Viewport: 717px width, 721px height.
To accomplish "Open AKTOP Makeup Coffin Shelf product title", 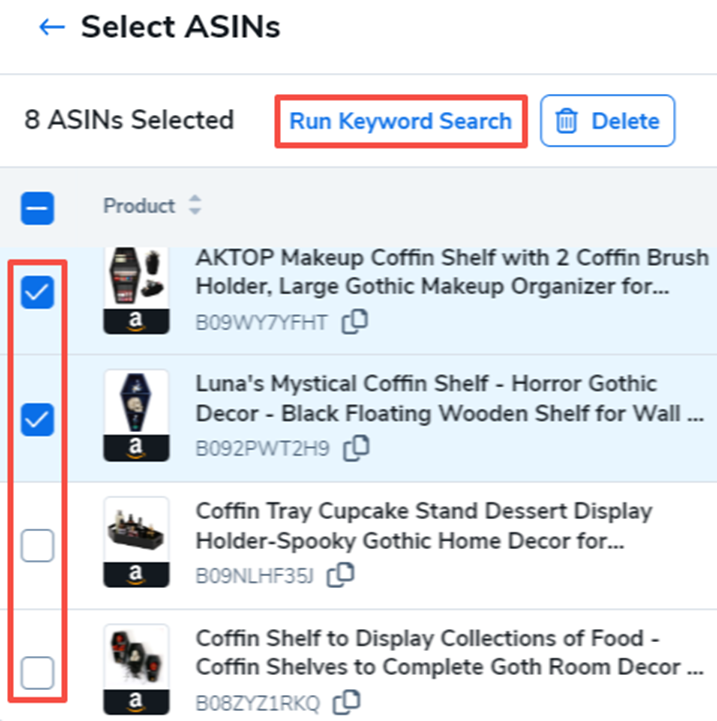I will pos(452,272).
